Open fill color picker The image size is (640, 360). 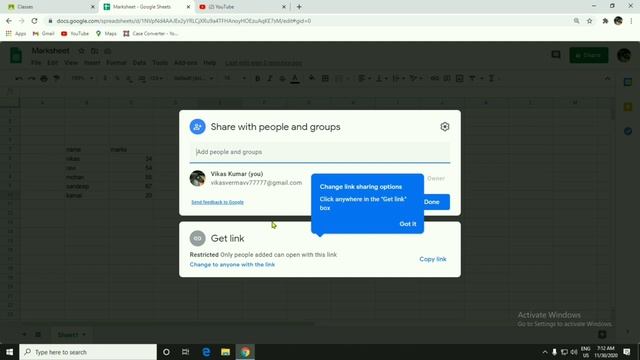tap(311, 78)
